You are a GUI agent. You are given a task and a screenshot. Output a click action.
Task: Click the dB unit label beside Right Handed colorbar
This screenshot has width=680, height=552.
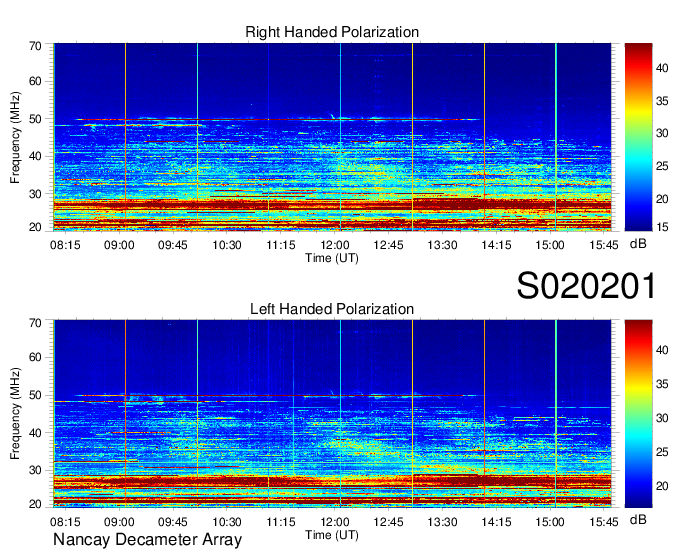coord(638,245)
